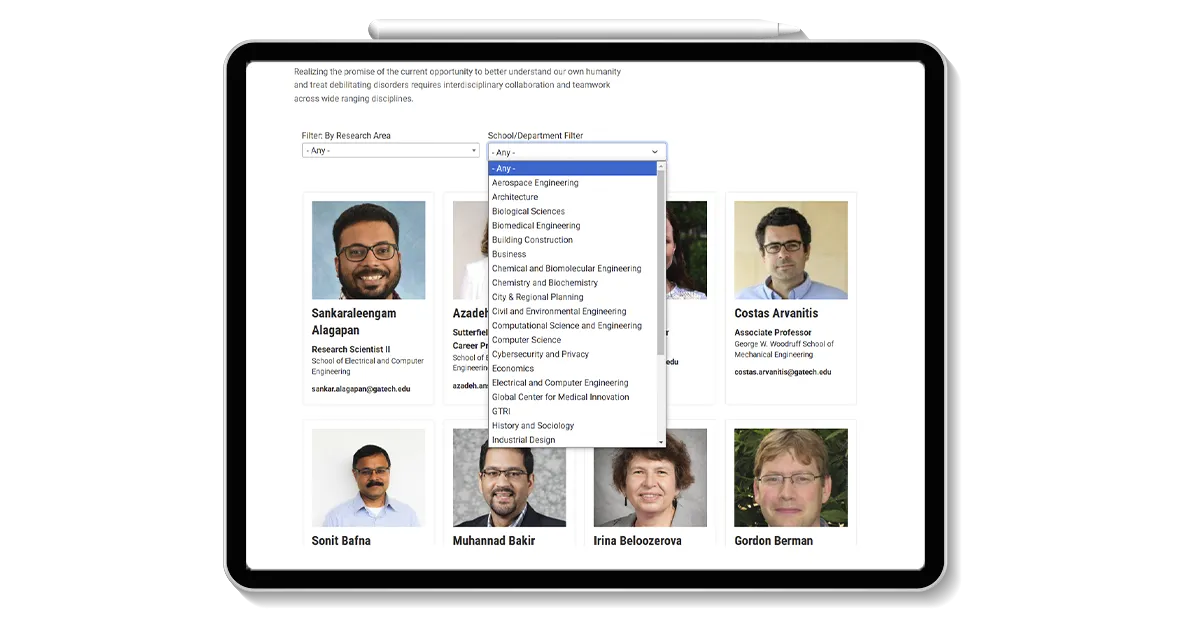The height and width of the screenshot is (627, 1185).
Task: Select "Aerospace Engineering" from the department dropdown
Action: pos(534,182)
